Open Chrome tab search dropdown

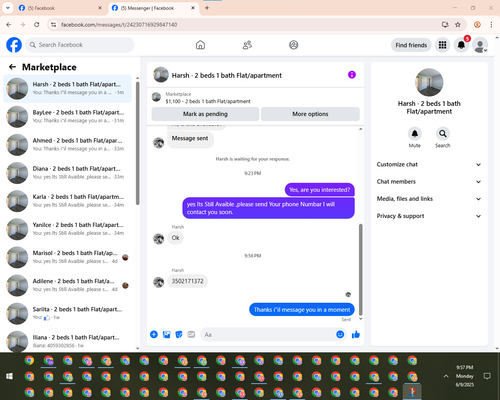(x=8, y=8)
